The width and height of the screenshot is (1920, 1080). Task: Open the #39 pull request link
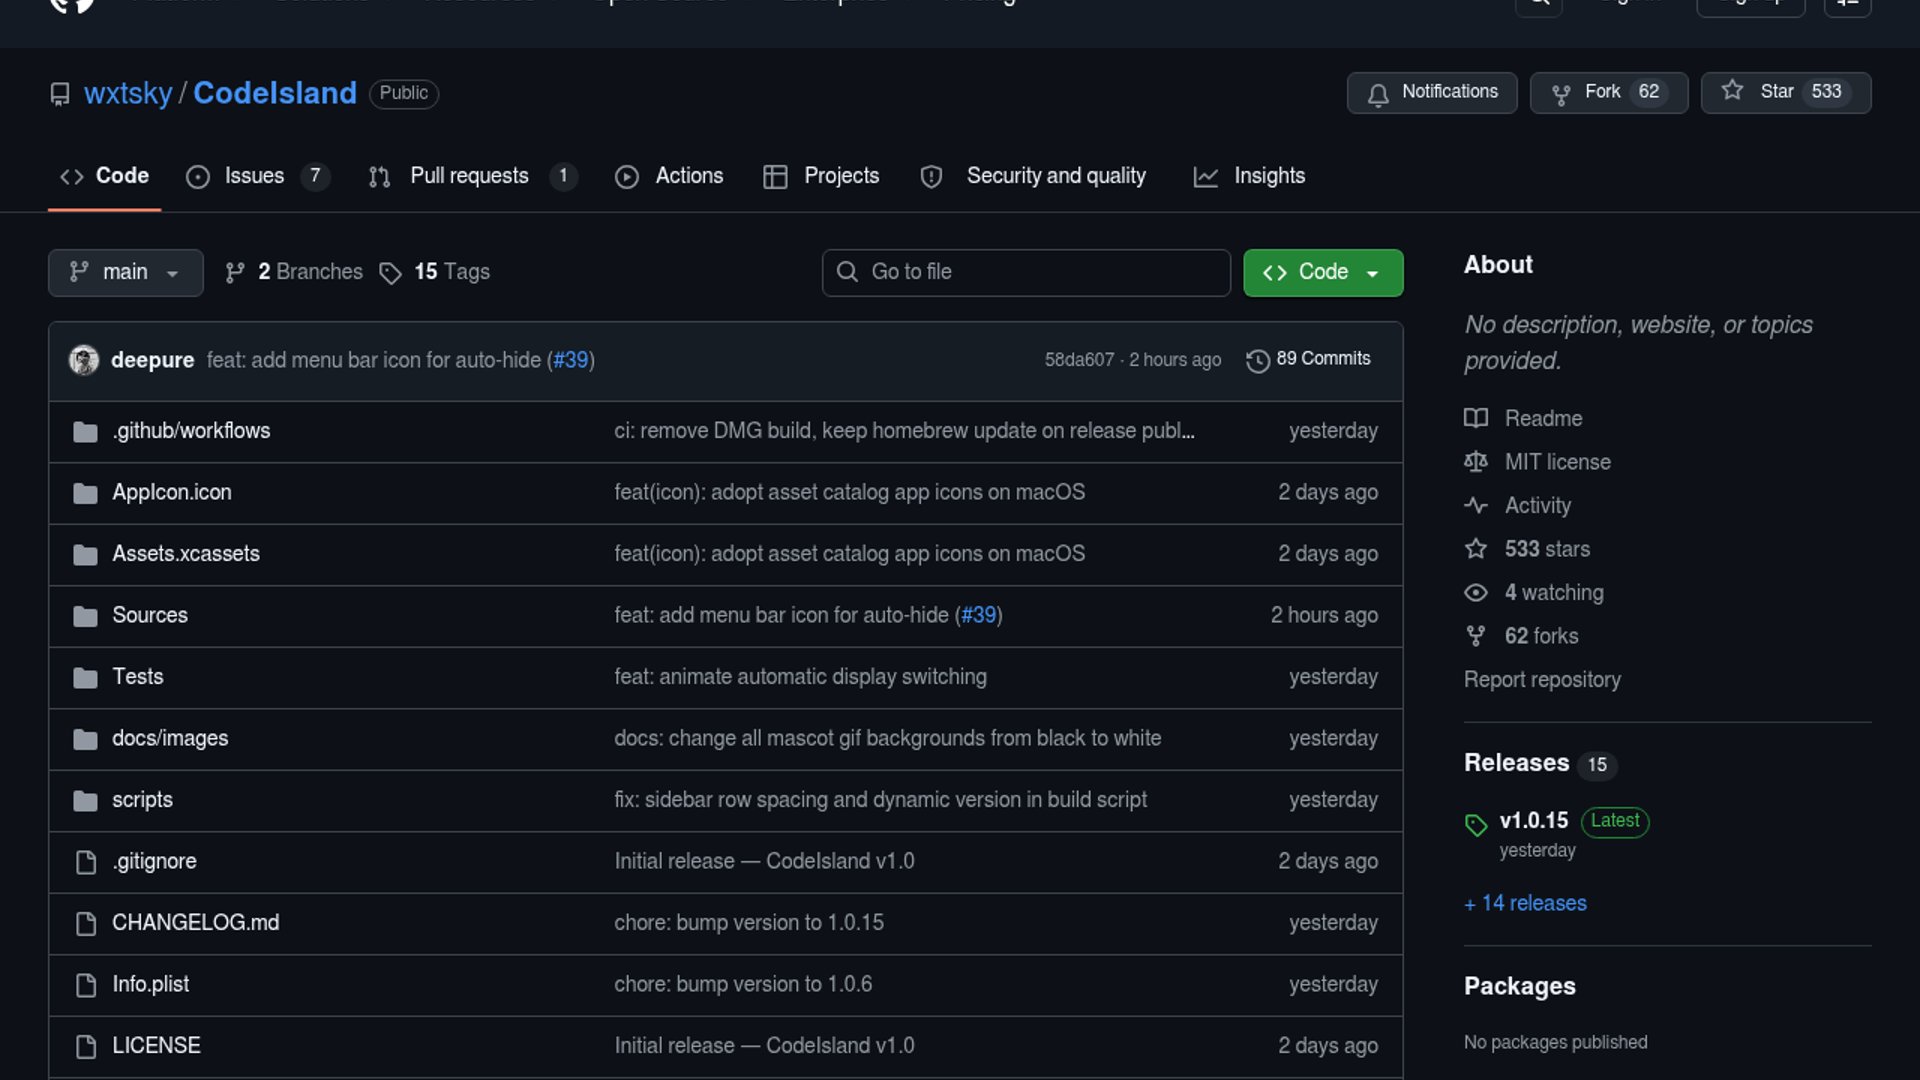[x=571, y=360]
